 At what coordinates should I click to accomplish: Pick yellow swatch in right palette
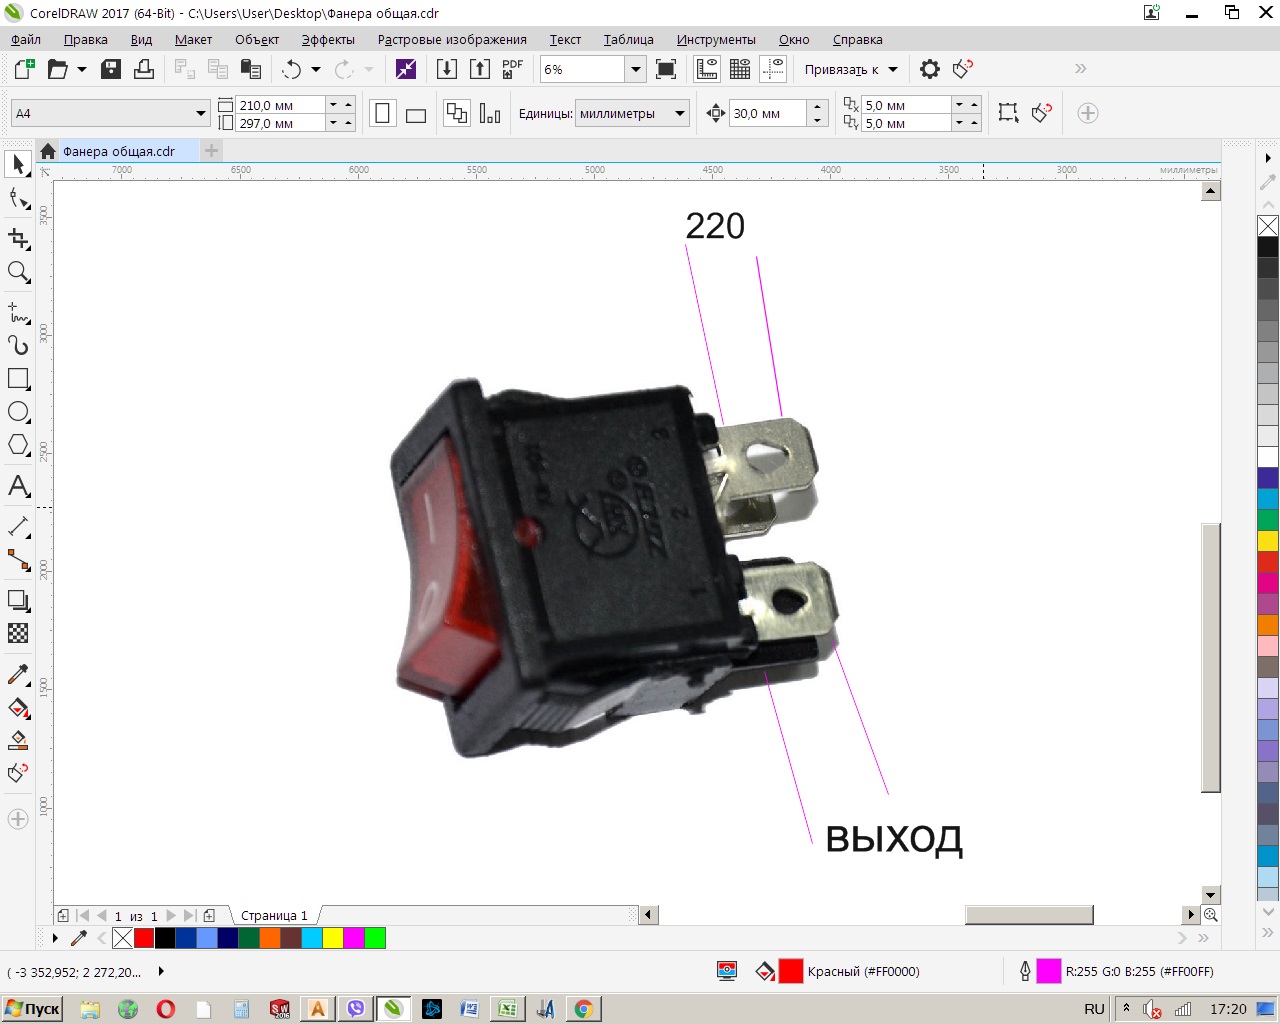click(x=1268, y=541)
